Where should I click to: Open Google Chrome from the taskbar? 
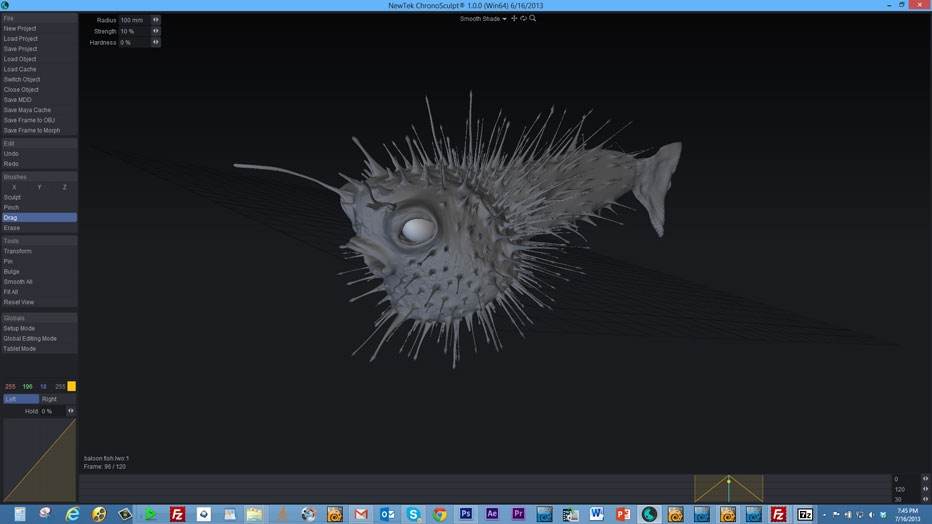point(440,514)
